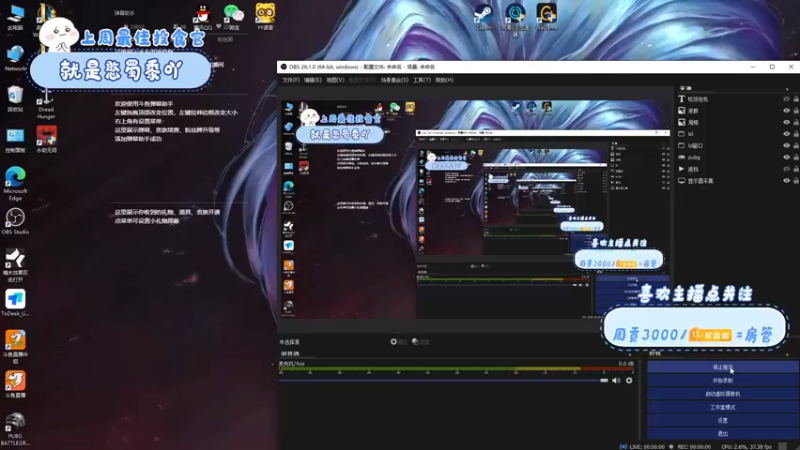800x450 pixels.
Task: Open the QQ penguin desktop shortcut
Action: point(203,17)
